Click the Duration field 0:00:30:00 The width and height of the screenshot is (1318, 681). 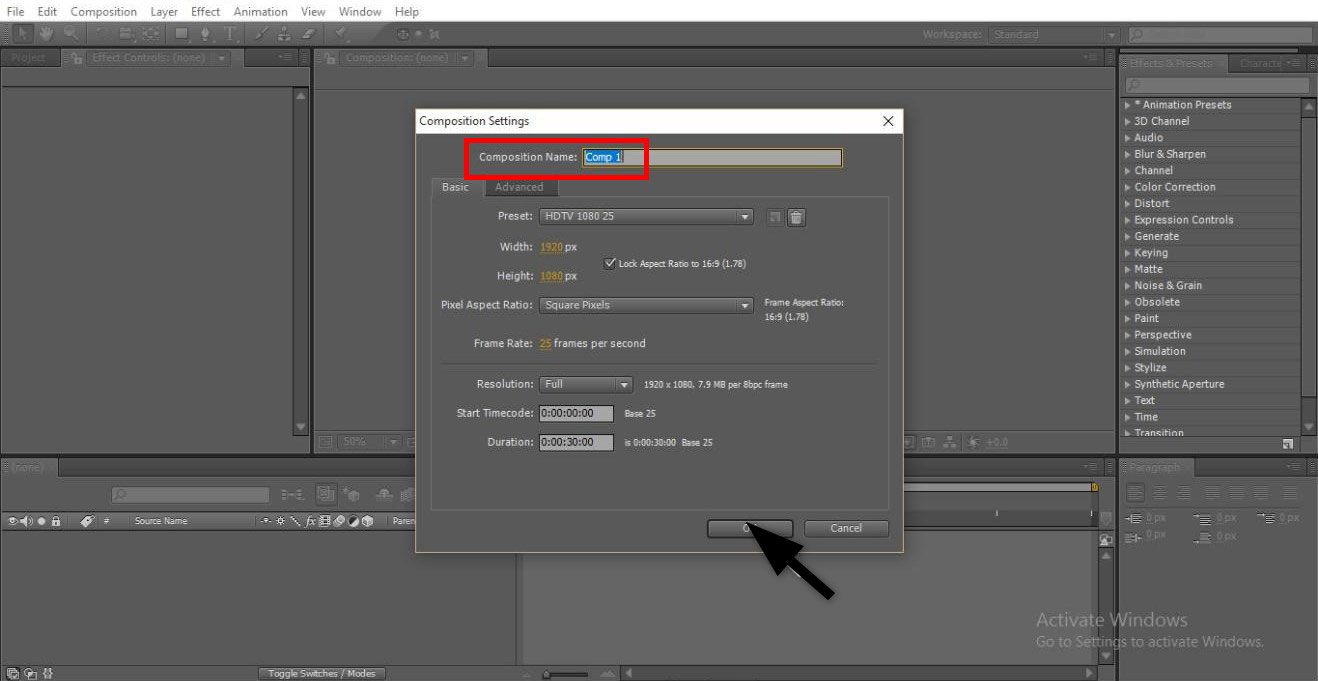pyautogui.click(x=576, y=442)
